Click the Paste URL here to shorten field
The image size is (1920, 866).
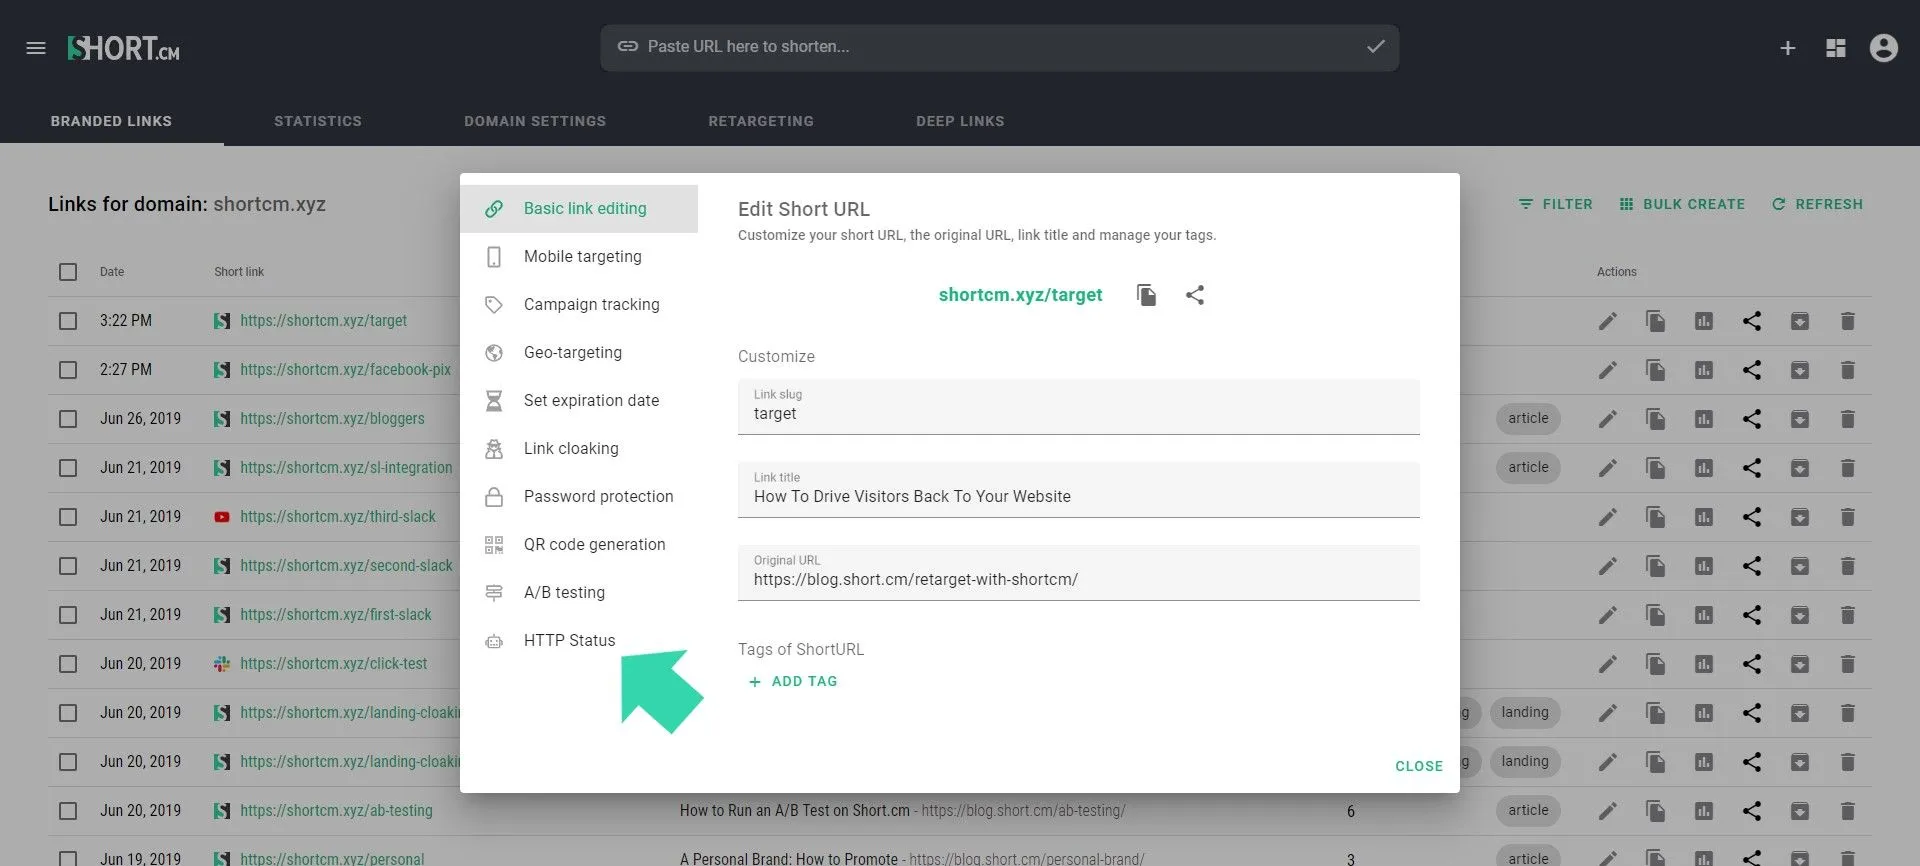click(1000, 47)
